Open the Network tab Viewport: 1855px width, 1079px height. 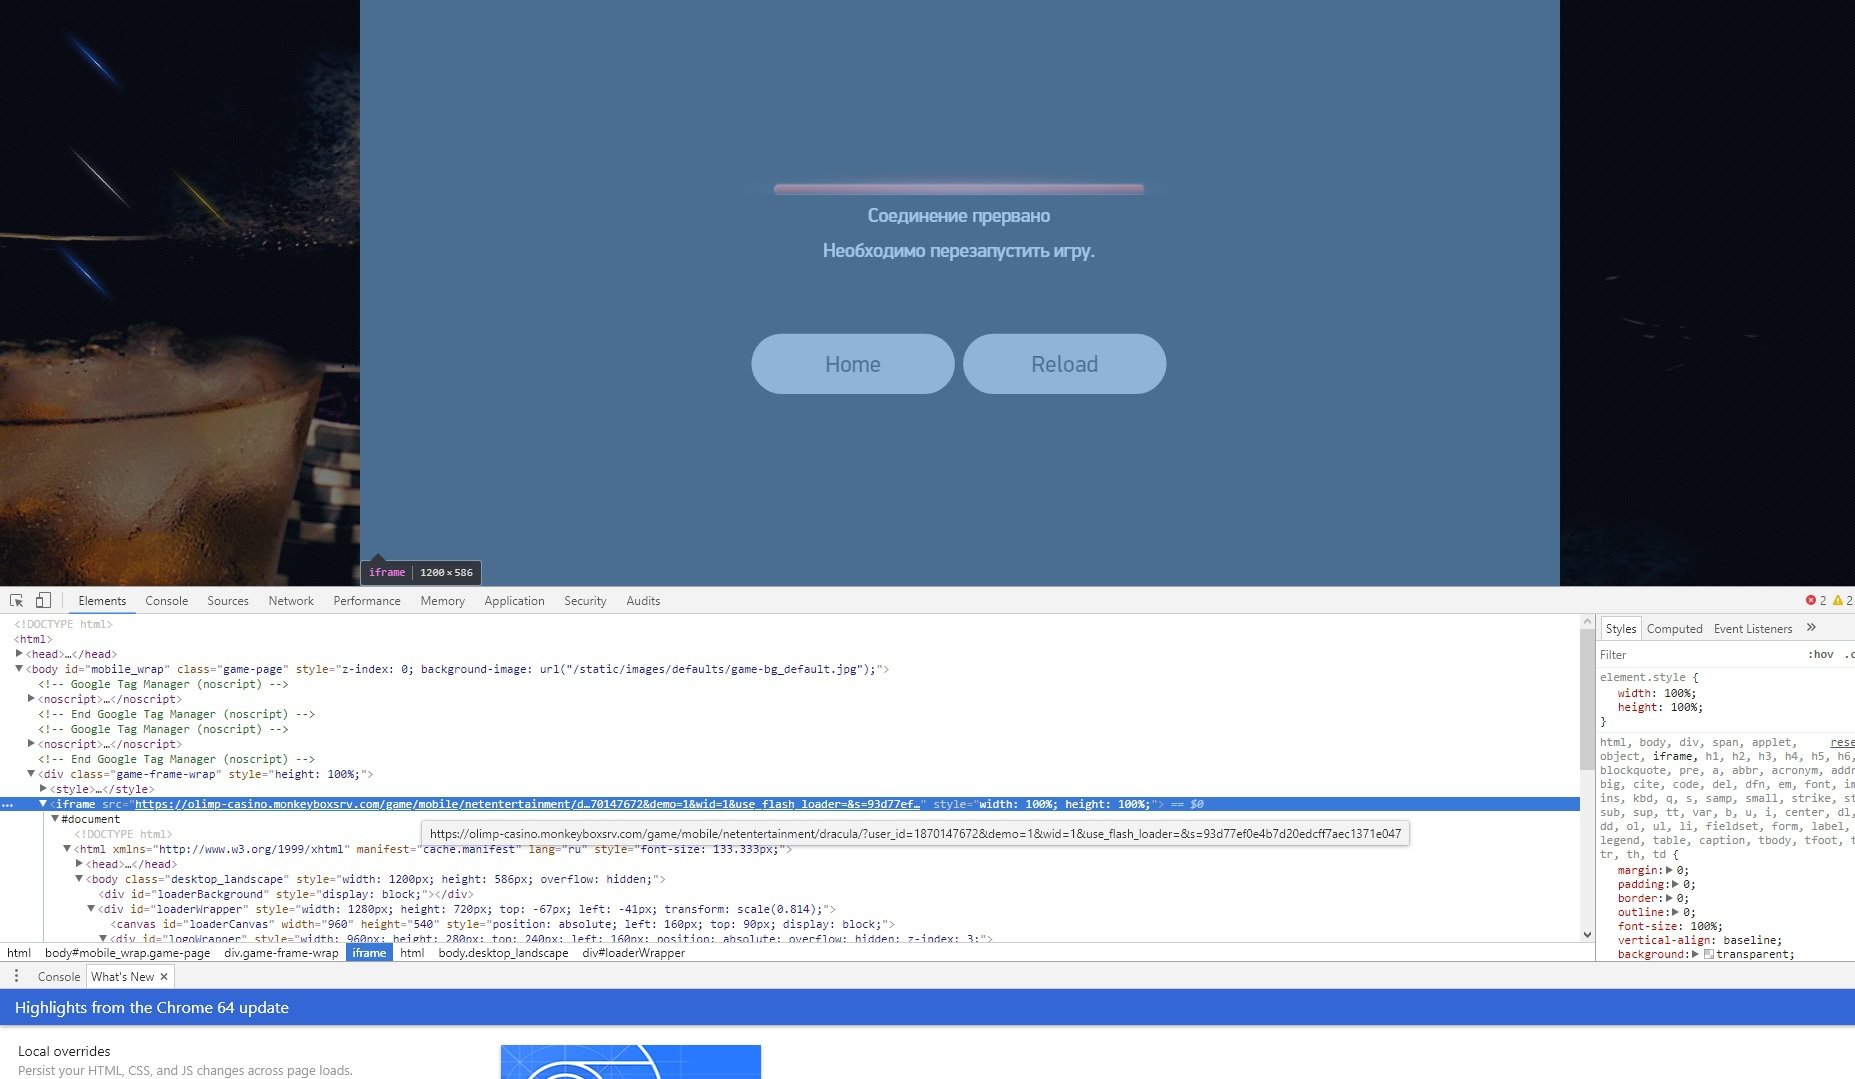(x=291, y=601)
